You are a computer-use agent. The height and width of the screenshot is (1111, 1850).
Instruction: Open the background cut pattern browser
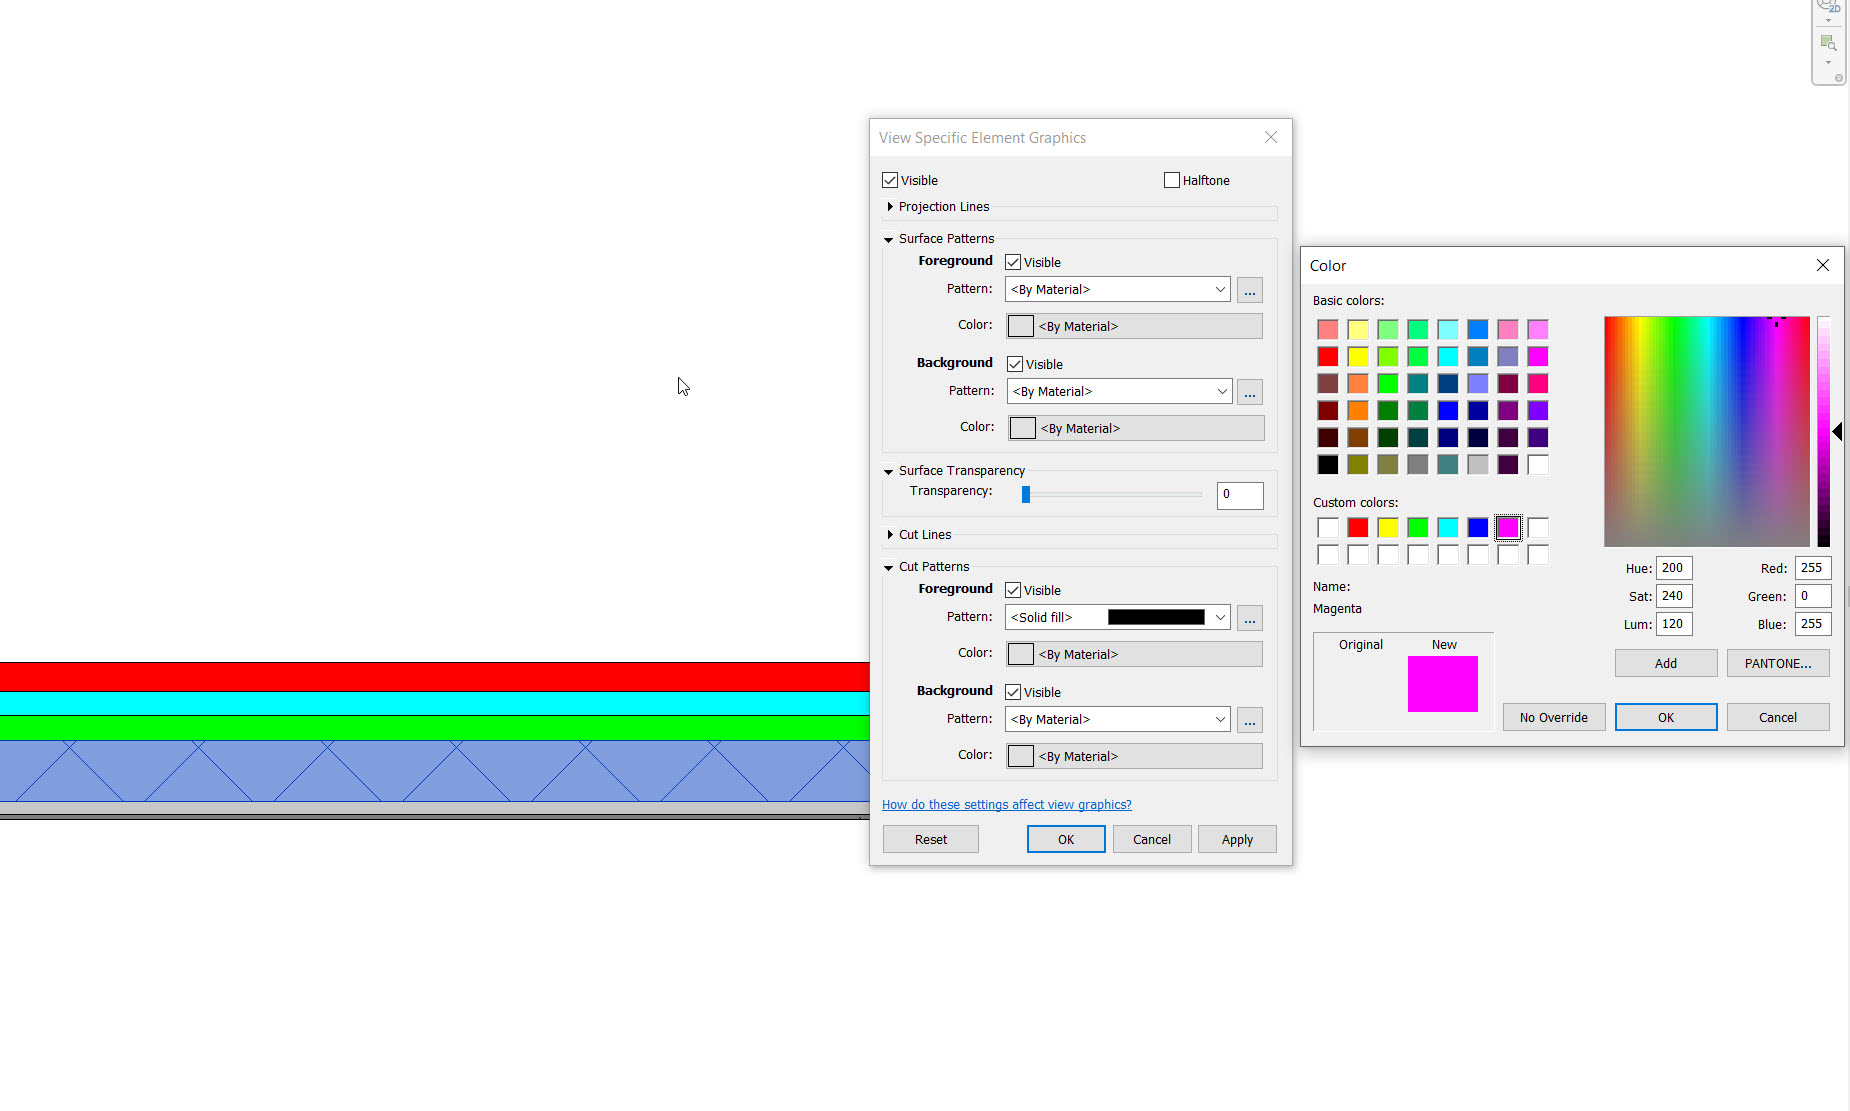pos(1249,720)
